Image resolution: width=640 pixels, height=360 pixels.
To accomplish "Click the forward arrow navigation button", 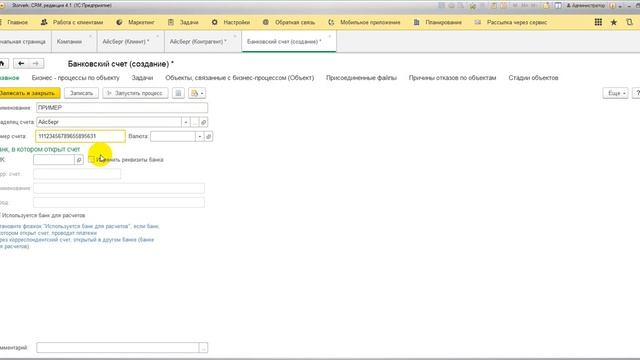I will [x=36, y=64].
